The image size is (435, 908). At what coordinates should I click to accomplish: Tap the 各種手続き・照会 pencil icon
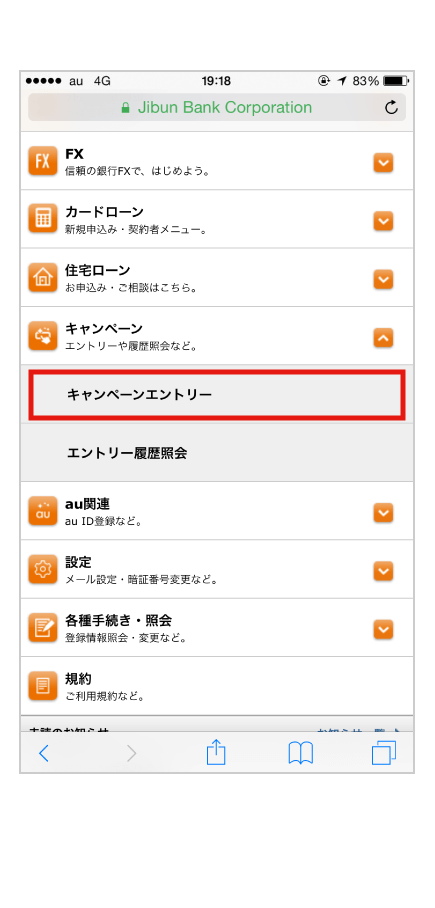pos(43,628)
